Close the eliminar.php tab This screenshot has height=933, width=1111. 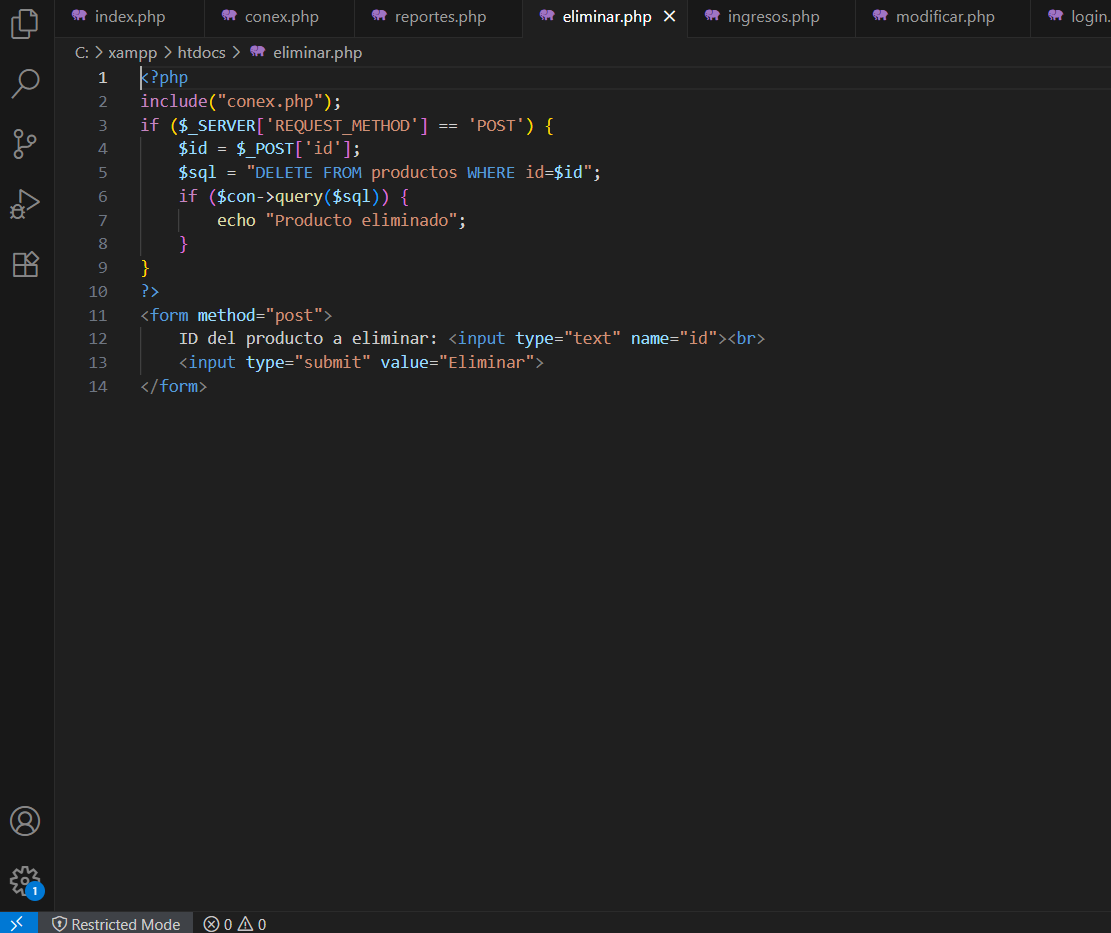coord(670,17)
